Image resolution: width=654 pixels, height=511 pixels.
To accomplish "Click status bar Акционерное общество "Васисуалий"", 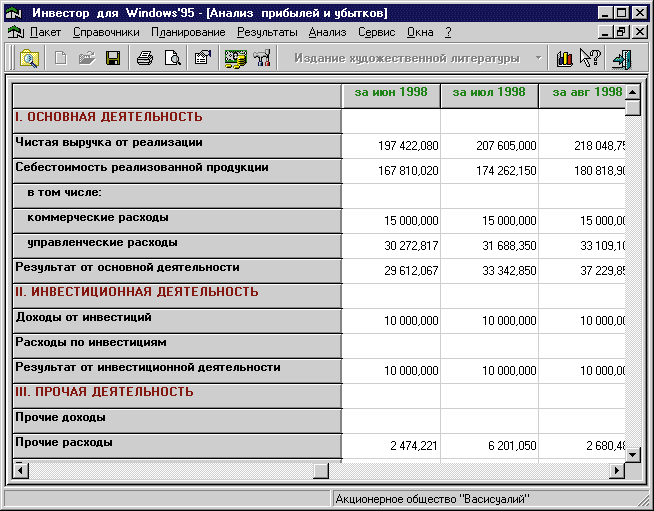I will pyautogui.click(x=432, y=499).
